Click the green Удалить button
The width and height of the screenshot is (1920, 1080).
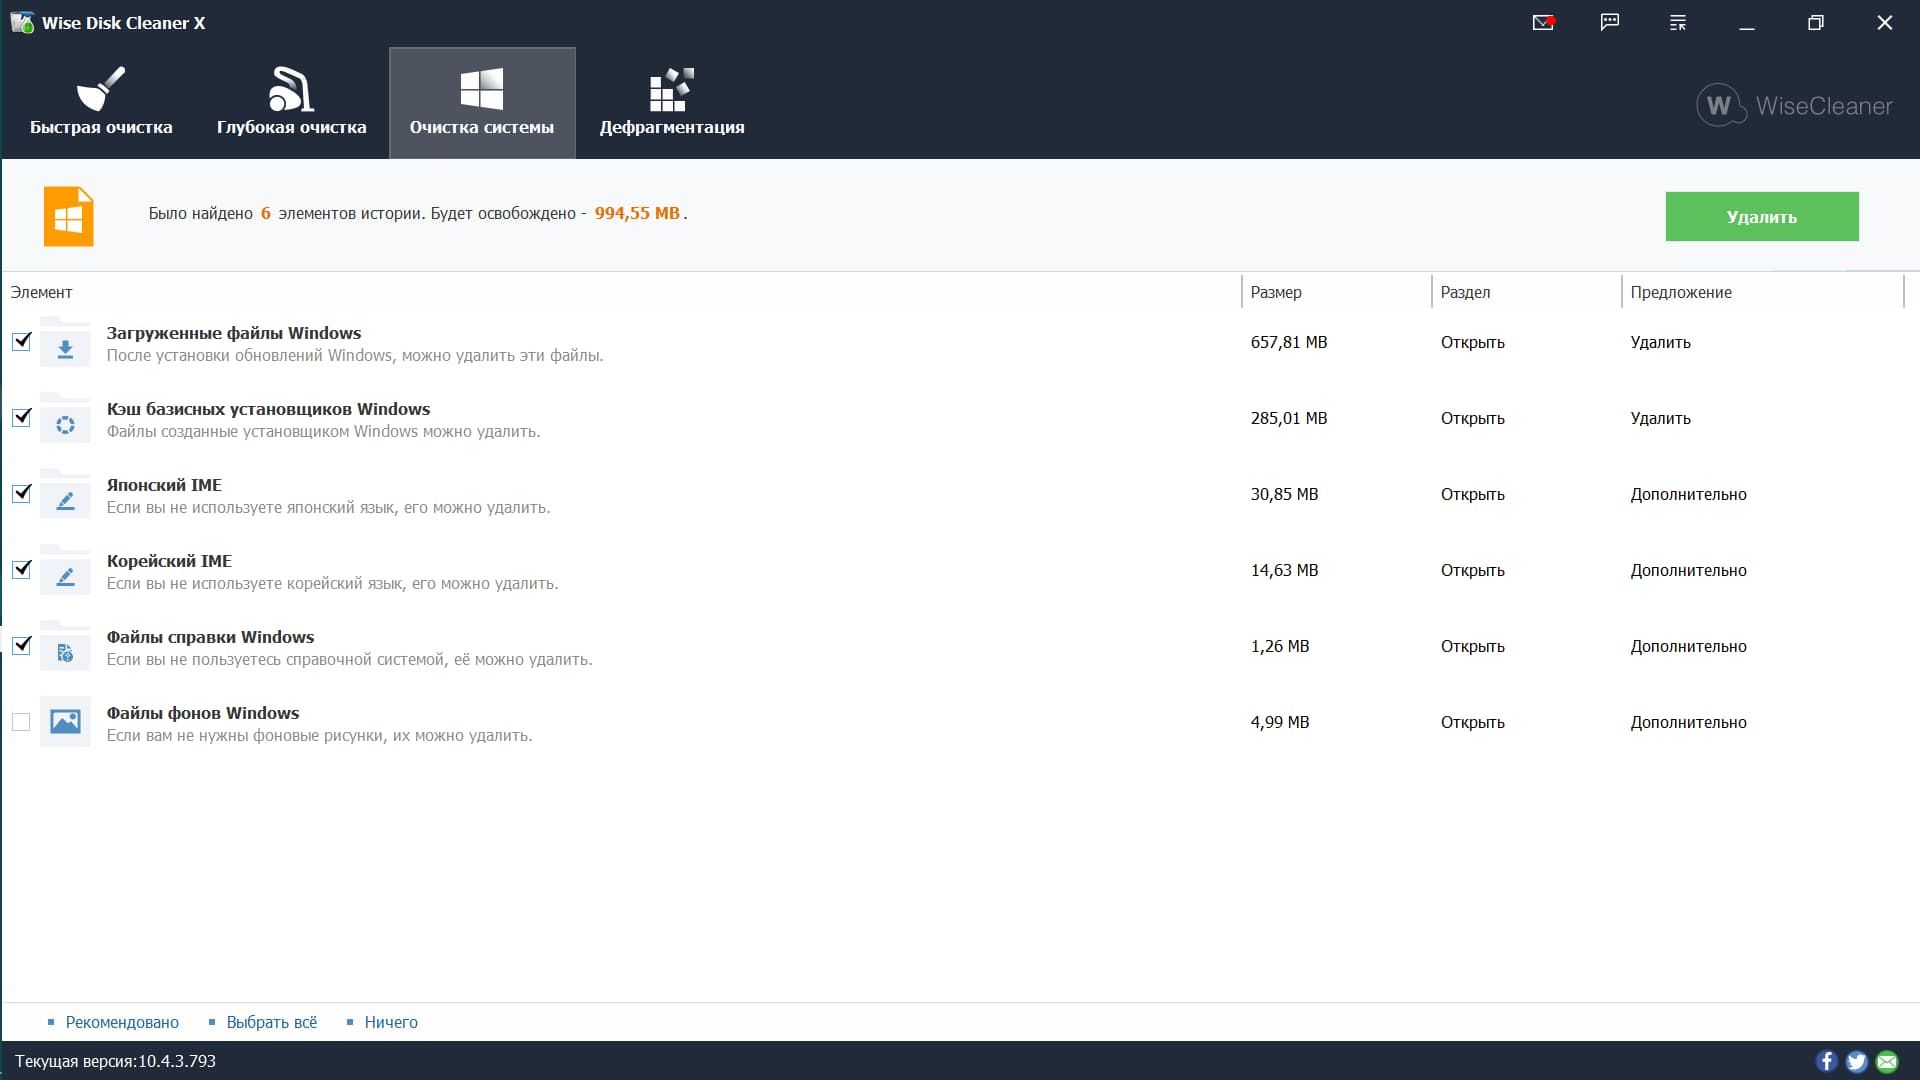click(1762, 216)
